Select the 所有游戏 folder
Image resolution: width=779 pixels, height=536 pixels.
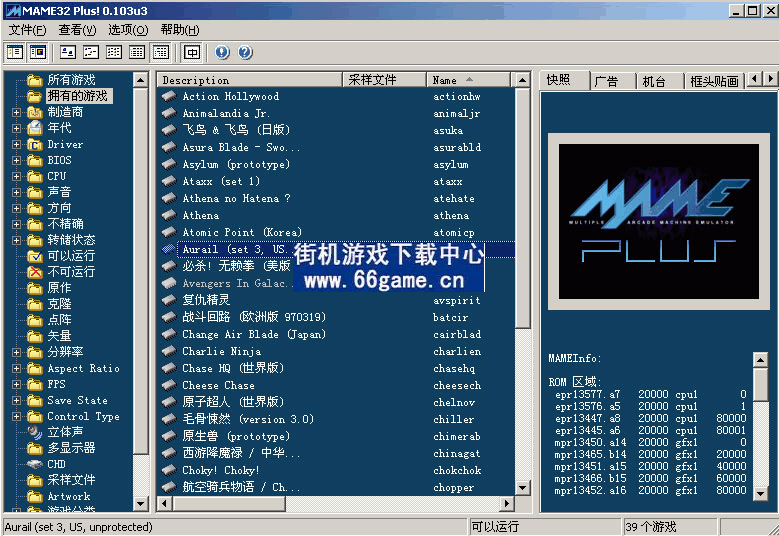(x=71, y=80)
